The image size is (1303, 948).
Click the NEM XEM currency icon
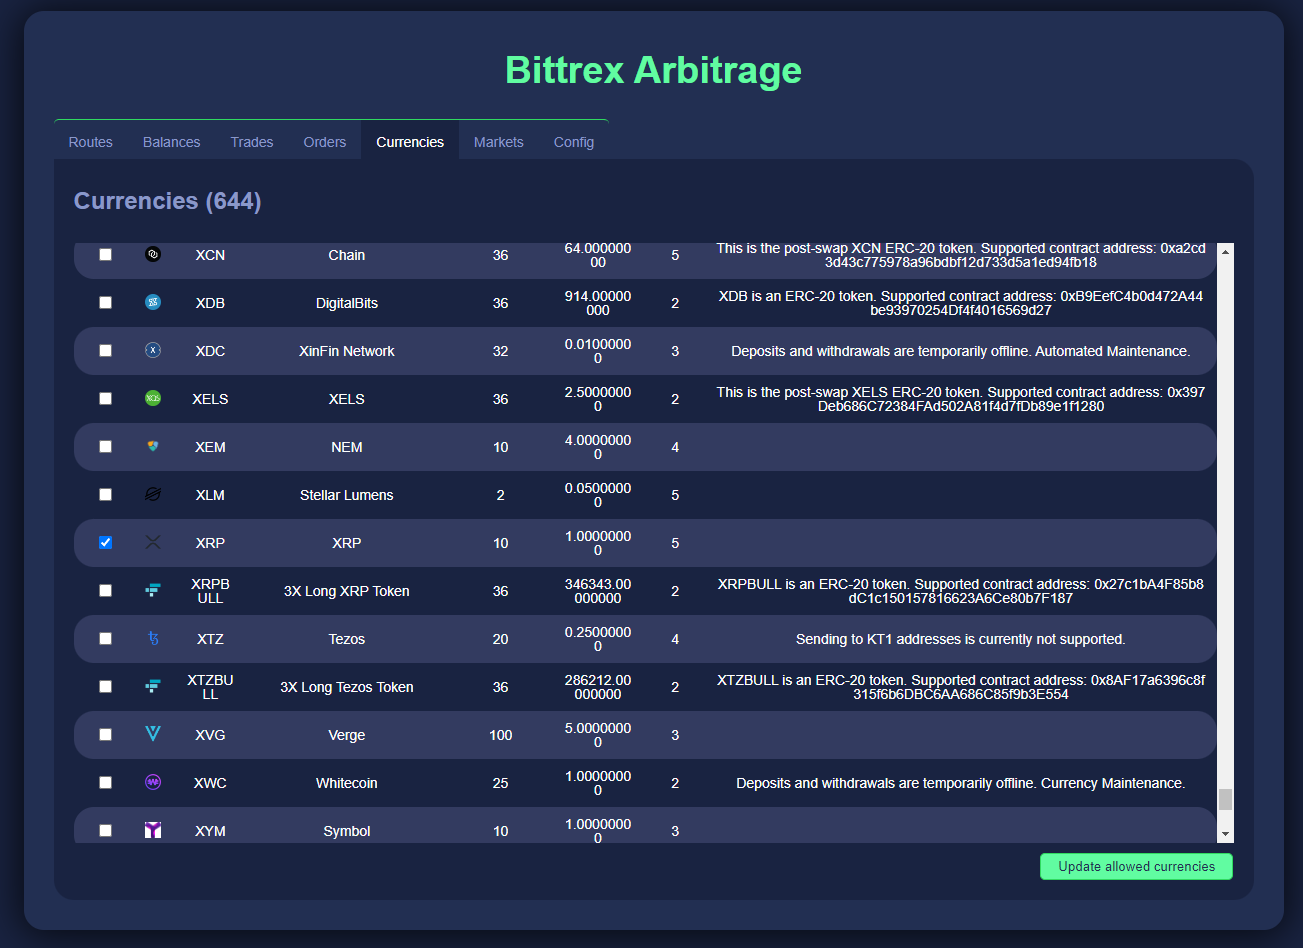[x=153, y=446]
